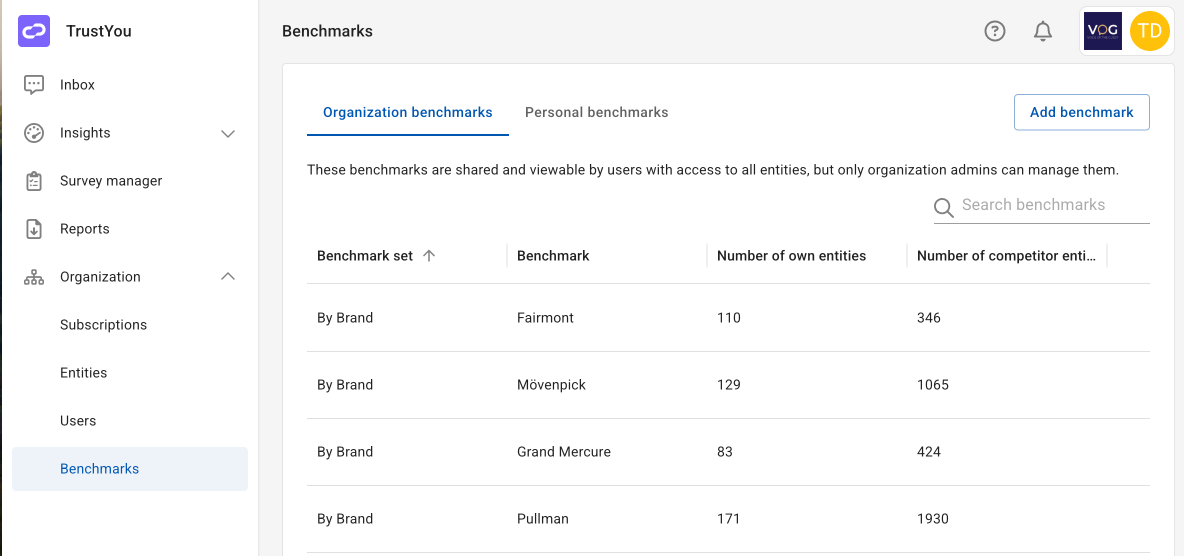Open Survey manager in the sidebar
Screen dimensions: 1184x556
(130, 181)
